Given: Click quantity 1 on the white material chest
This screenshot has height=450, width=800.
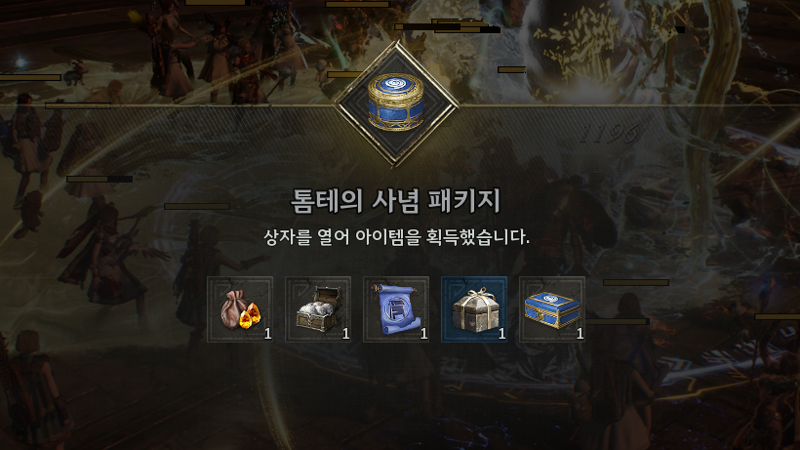Looking at the screenshot, I should coord(346,334).
